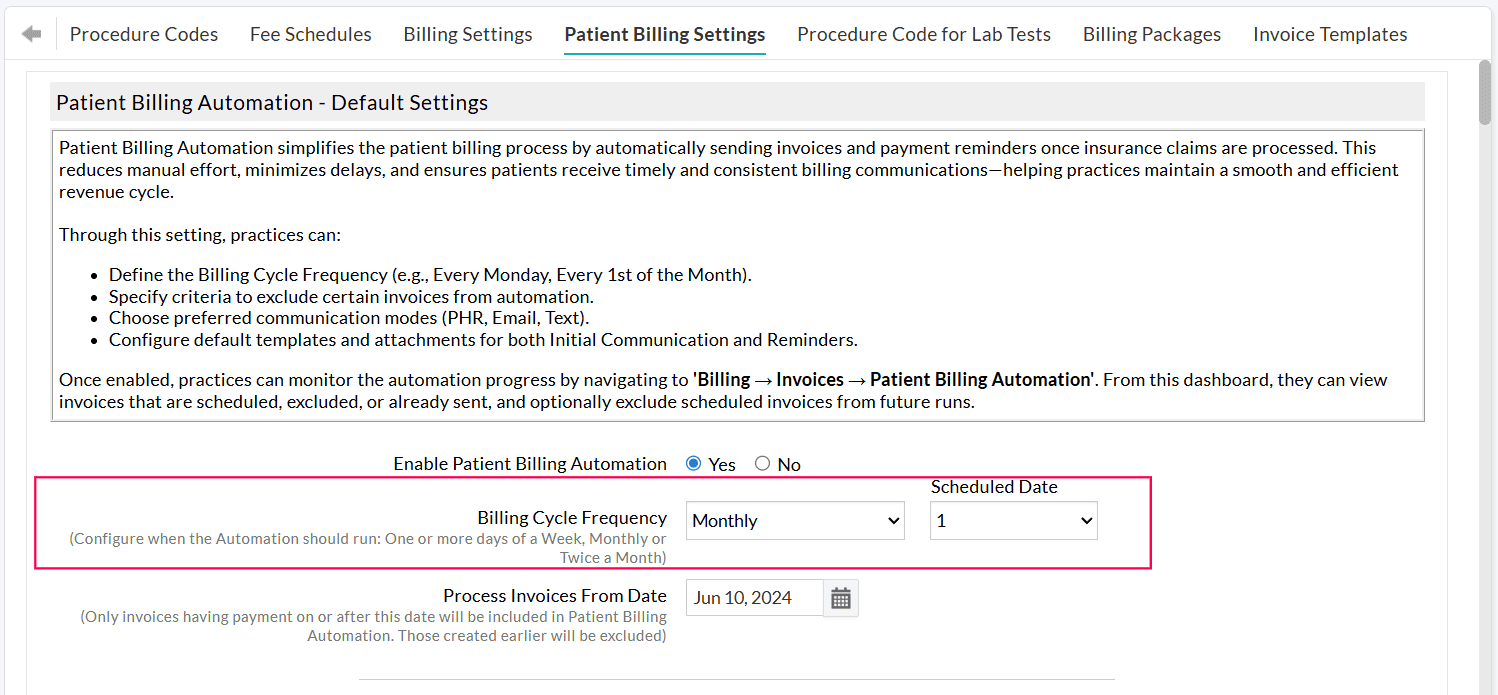This screenshot has height=695, width=1498.
Task: Click the Process Invoices From Date field
Action: coord(754,597)
